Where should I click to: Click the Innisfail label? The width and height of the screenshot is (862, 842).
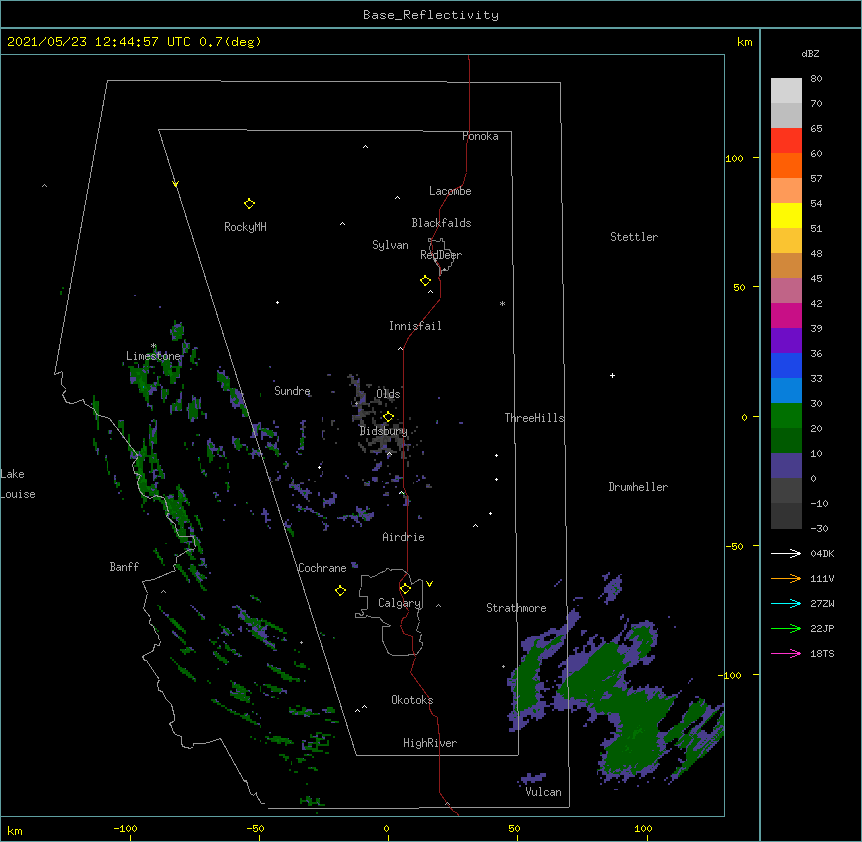[415, 326]
